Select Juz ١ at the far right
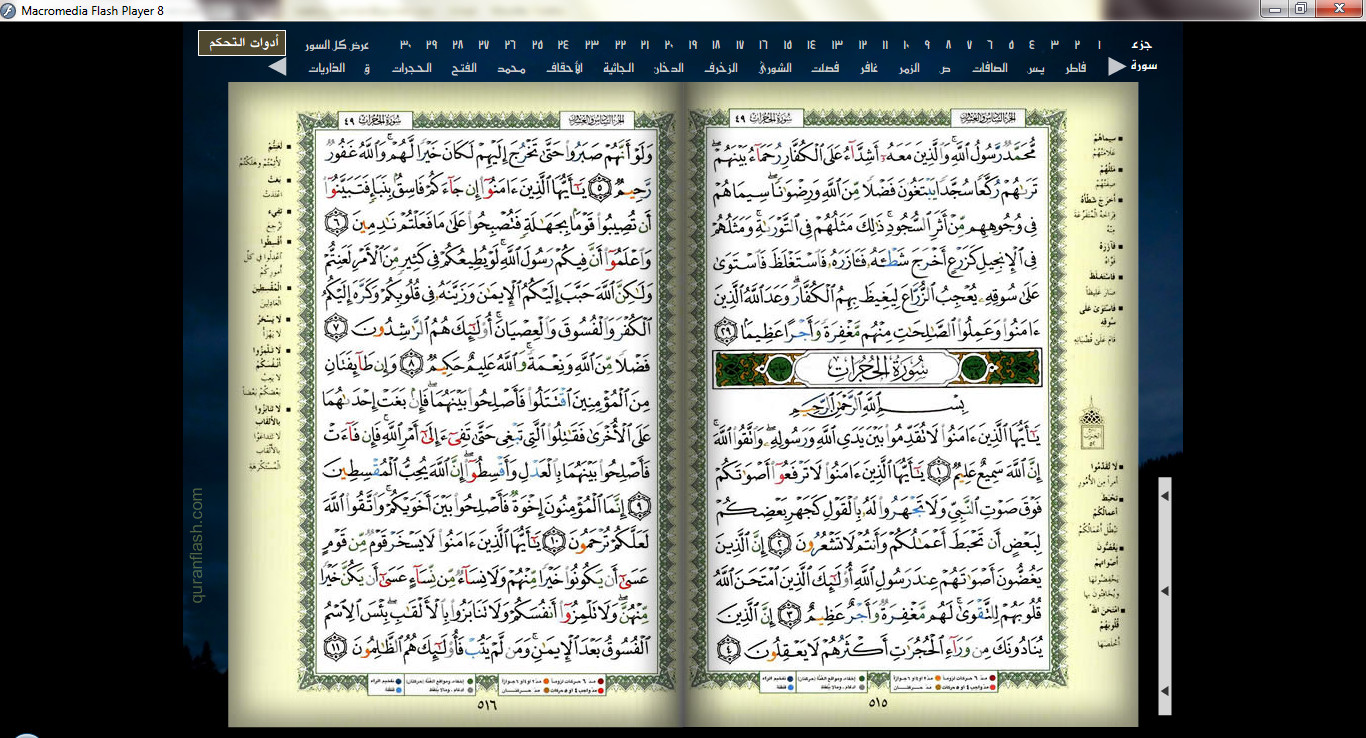 (x=1098, y=46)
